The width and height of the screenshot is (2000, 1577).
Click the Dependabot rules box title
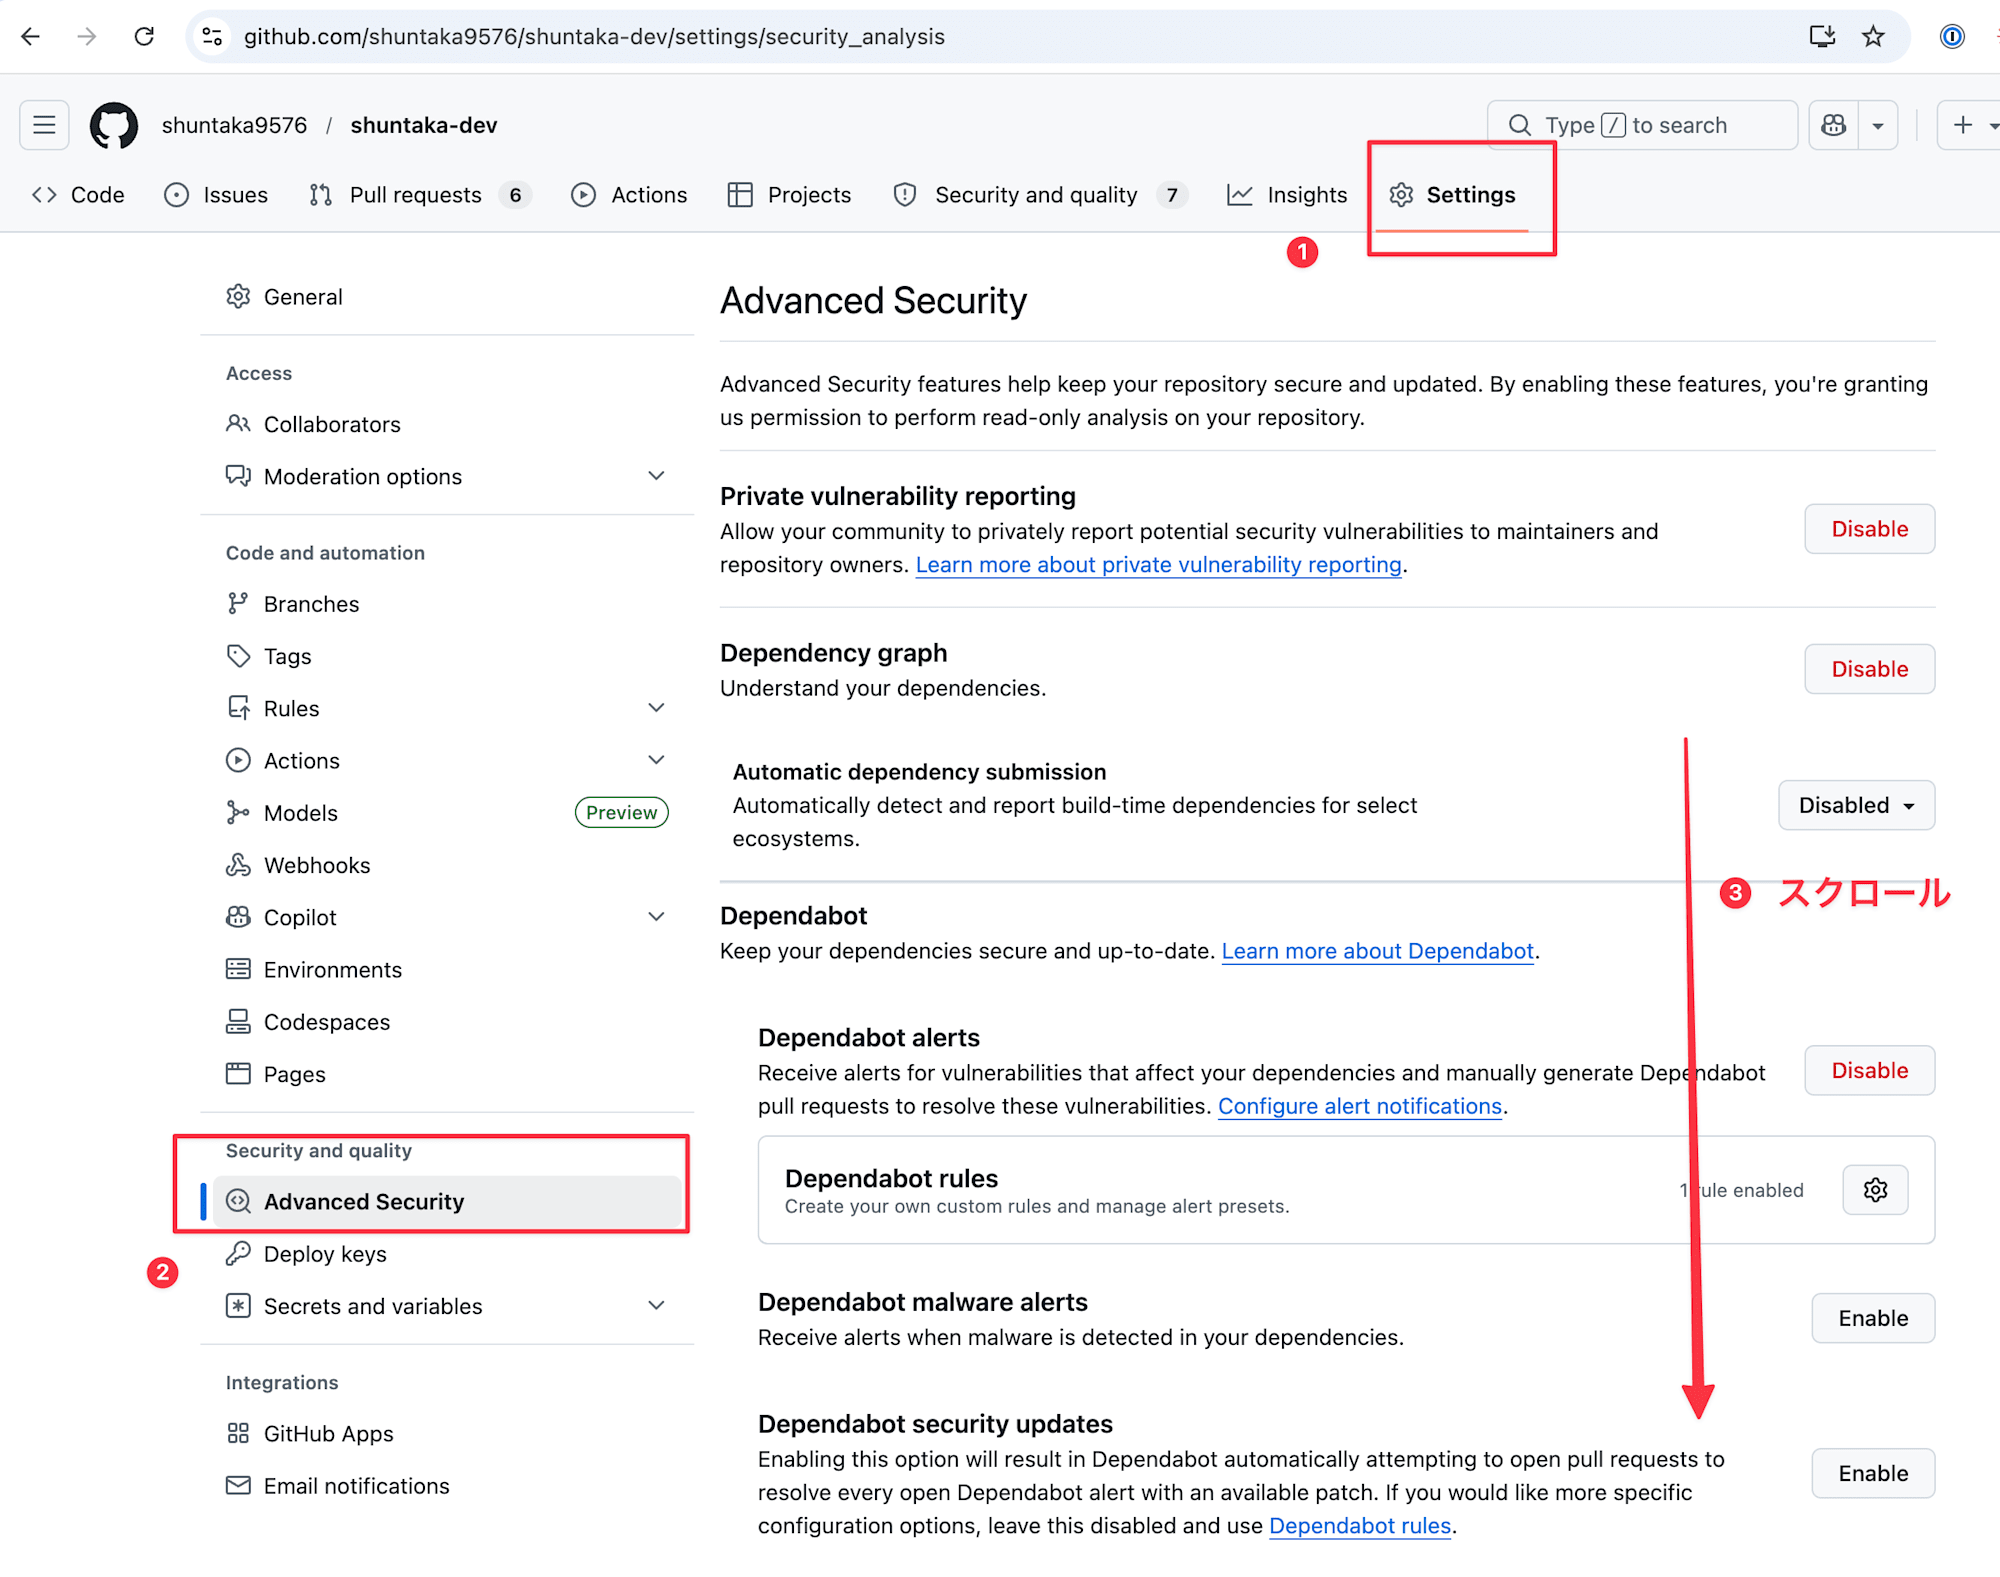pyautogui.click(x=891, y=1178)
